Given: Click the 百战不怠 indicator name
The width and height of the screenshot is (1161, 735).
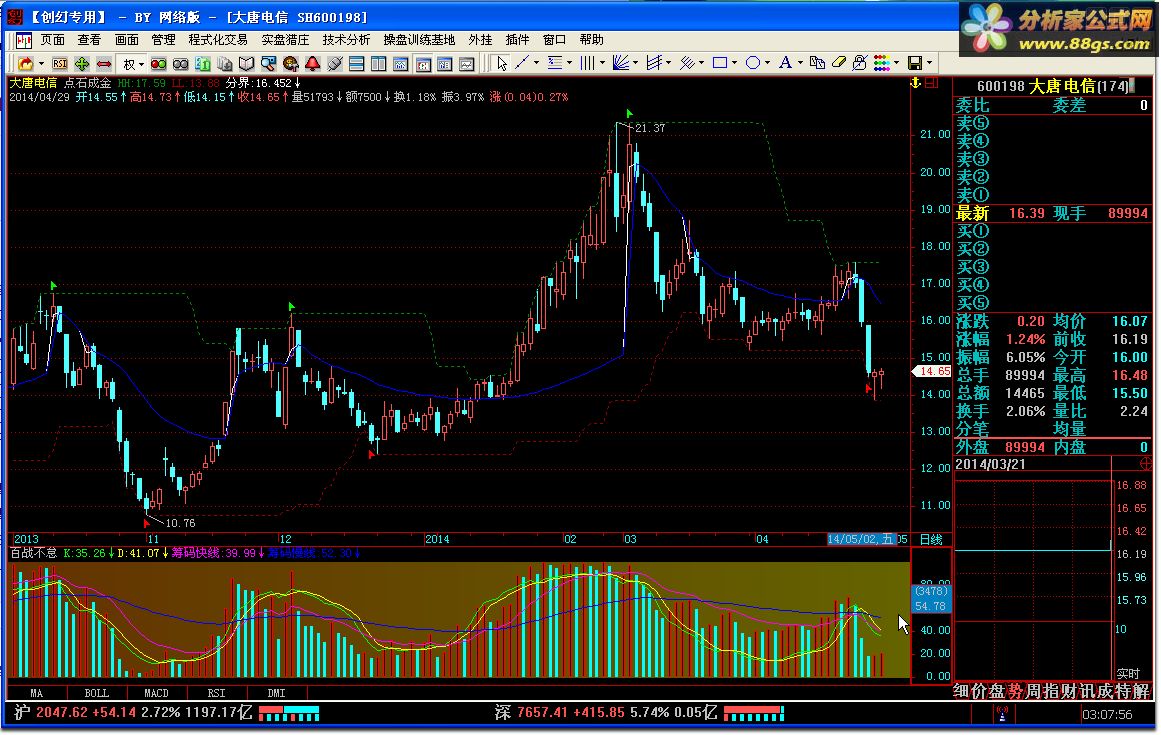Looking at the screenshot, I should [x=33, y=553].
